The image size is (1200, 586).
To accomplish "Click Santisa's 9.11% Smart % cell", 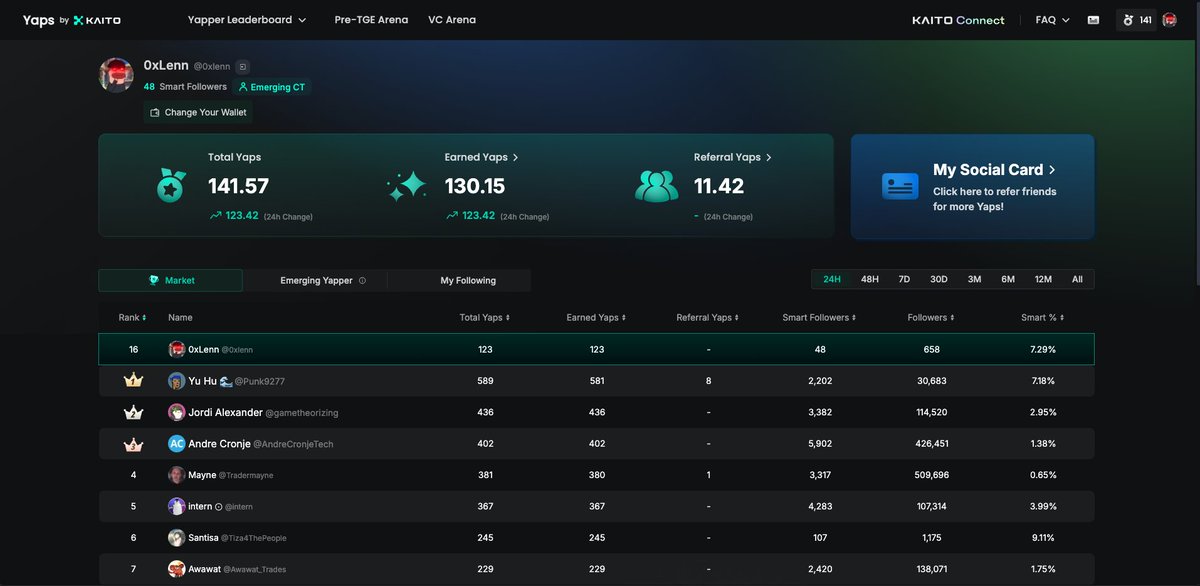I will pyautogui.click(x=1042, y=538).
